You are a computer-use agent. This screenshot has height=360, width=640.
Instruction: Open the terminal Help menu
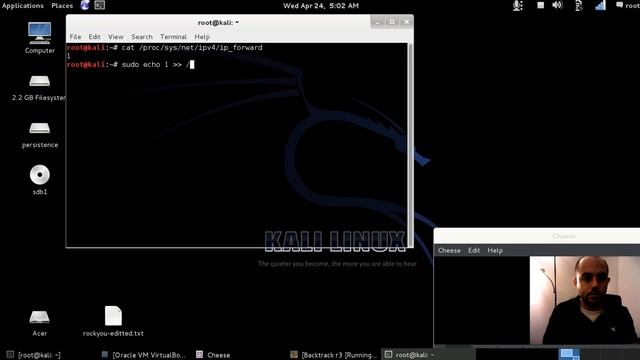click(x=202, y=37)
